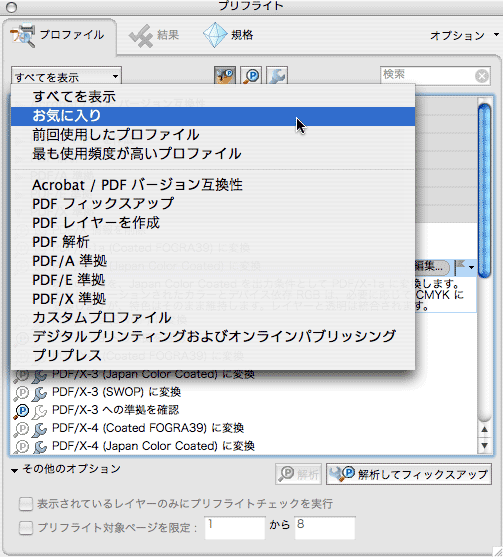Enable プリフライト対象ページを限定 checkbox
The height and width of the screenshot is (557, 503).
click(x=26, y=528)
